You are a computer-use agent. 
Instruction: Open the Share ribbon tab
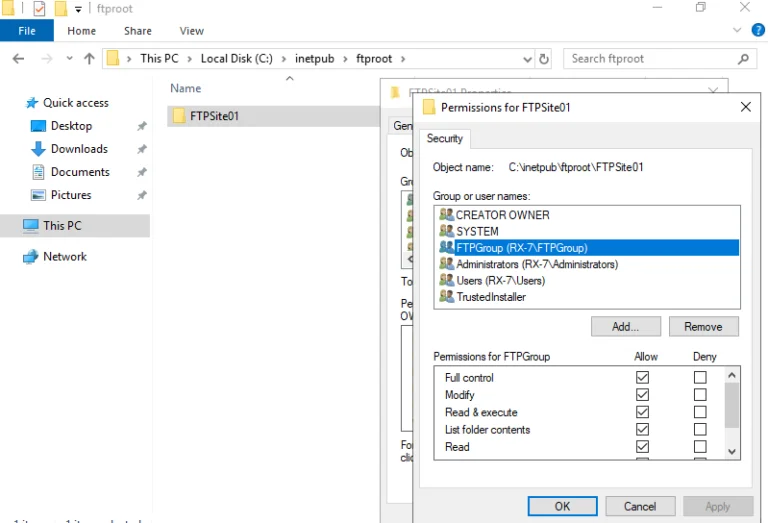pos(138,31)
